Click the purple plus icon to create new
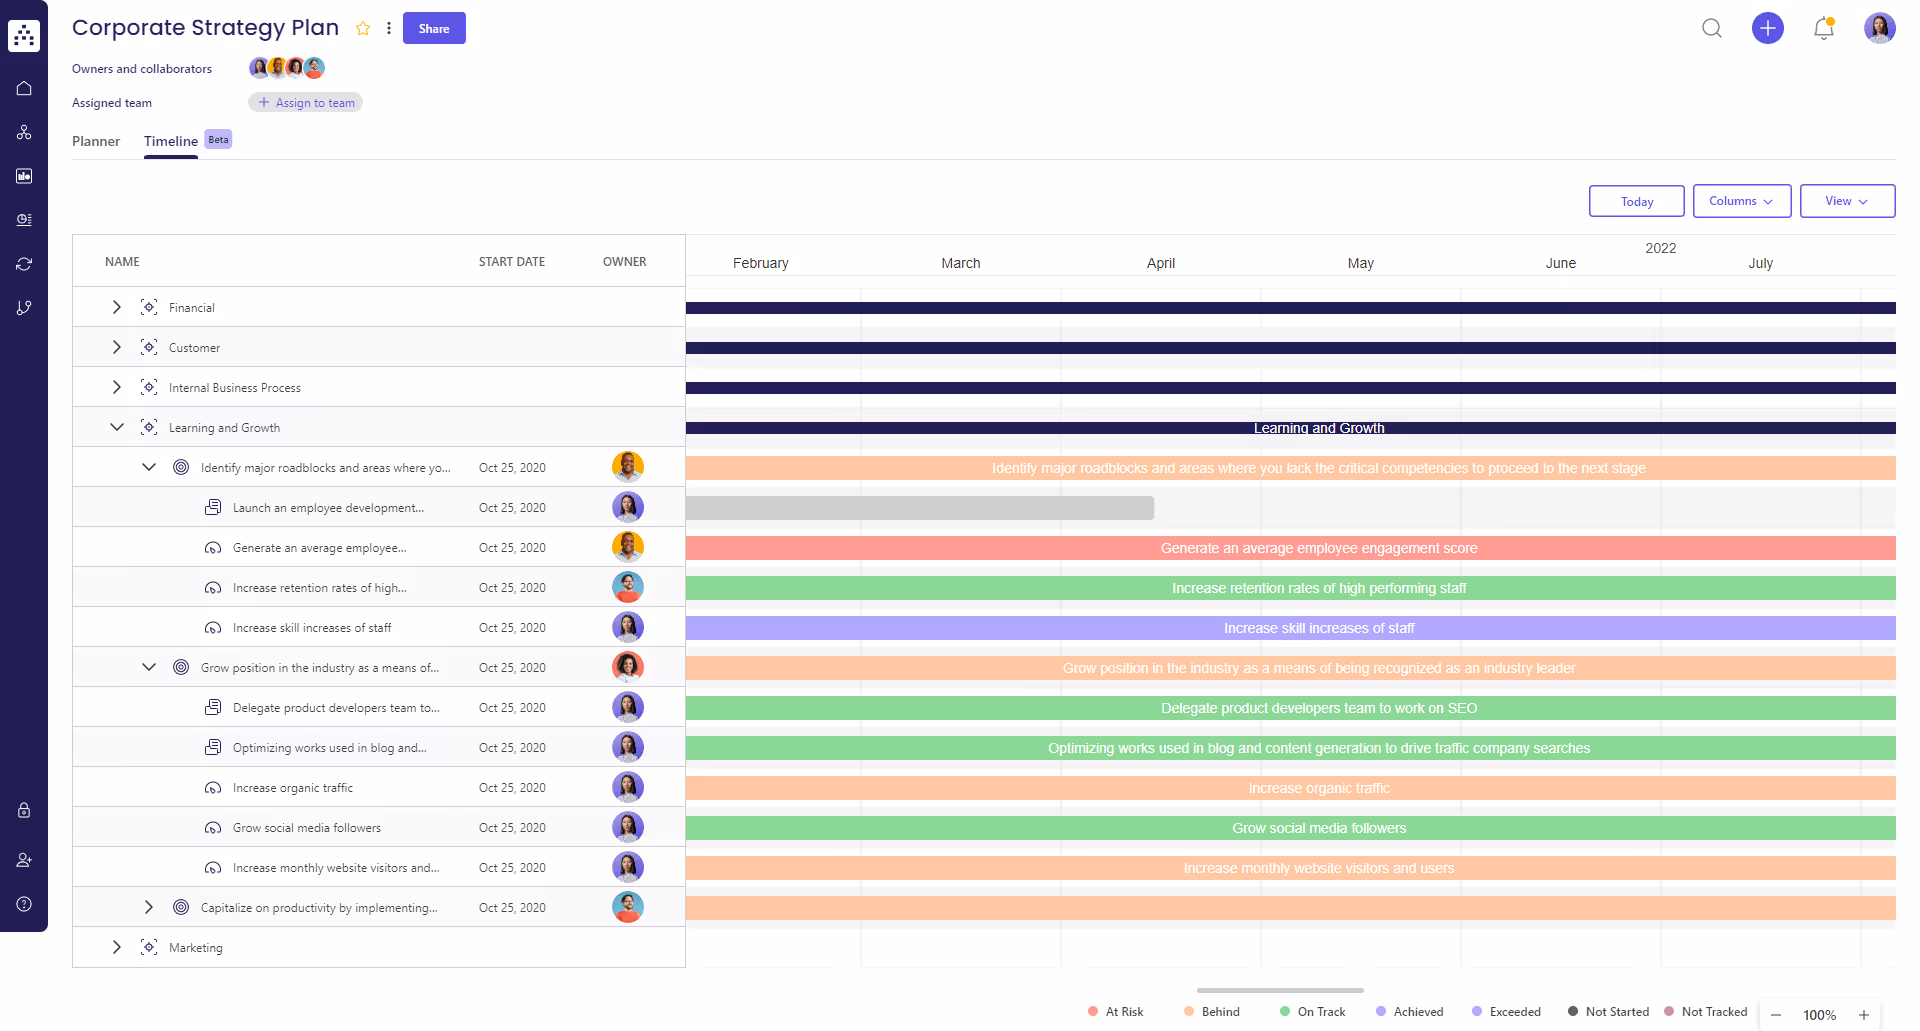This screenshot has height=1031, width=1920. coord(1768,29)
